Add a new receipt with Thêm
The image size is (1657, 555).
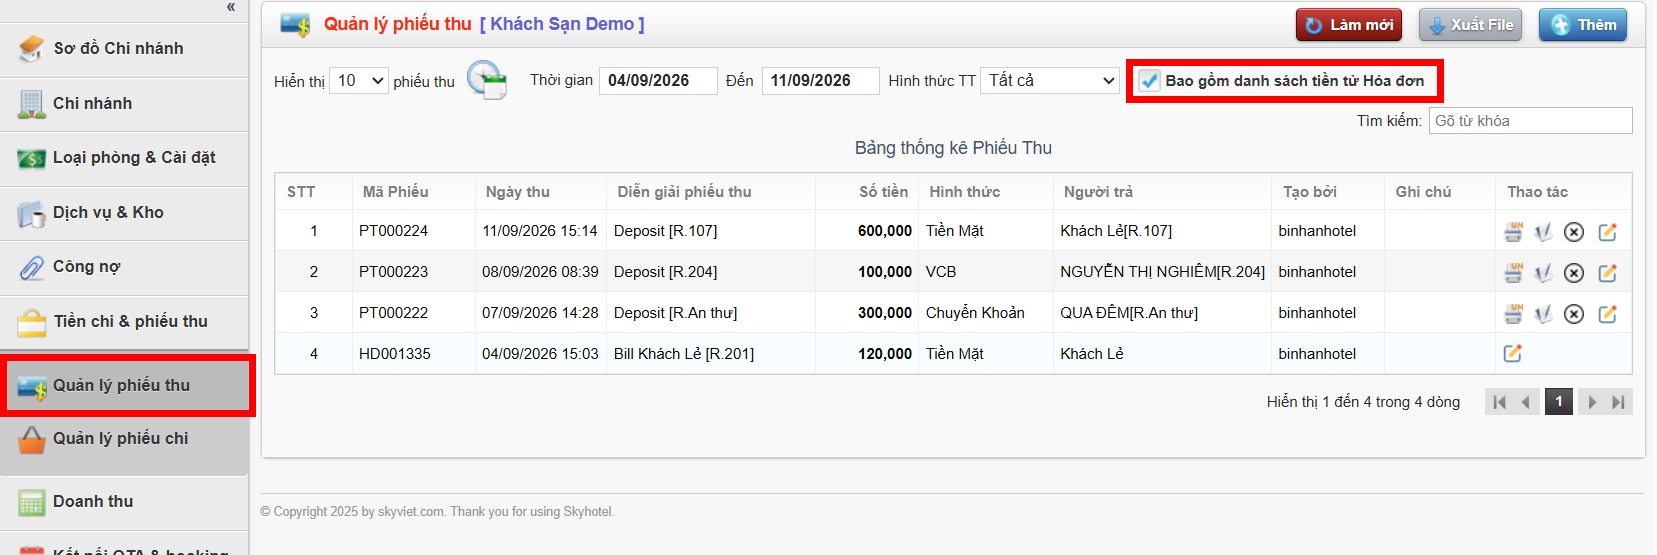[x=1583, y=25]
